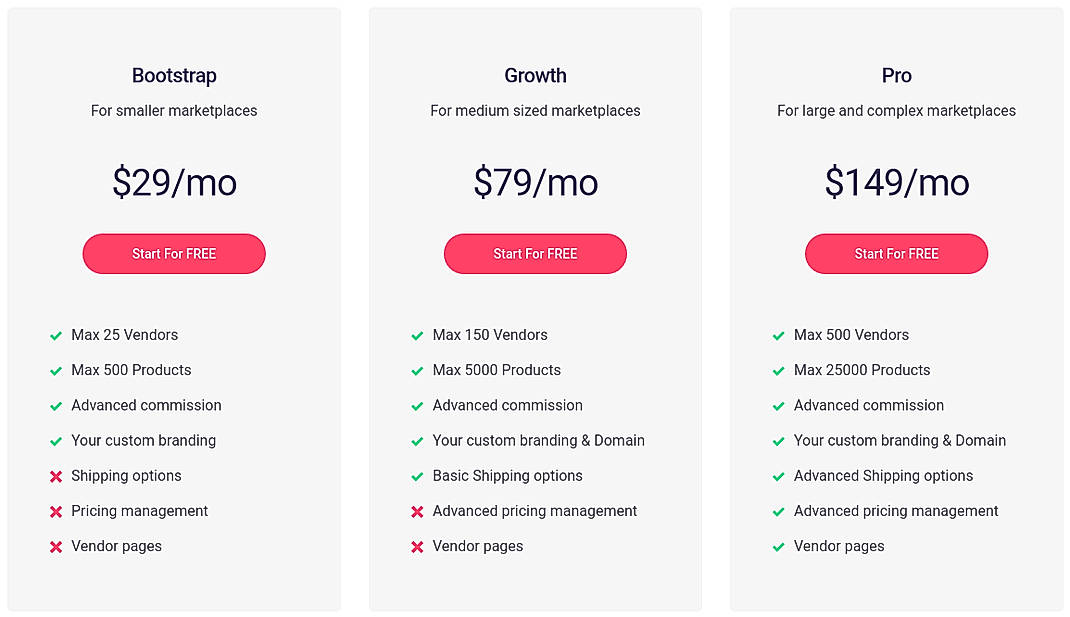Click the checkmark beside Advanced commission under Pro
Viewport: 1070px width, 617px height.
click(778, 405)
